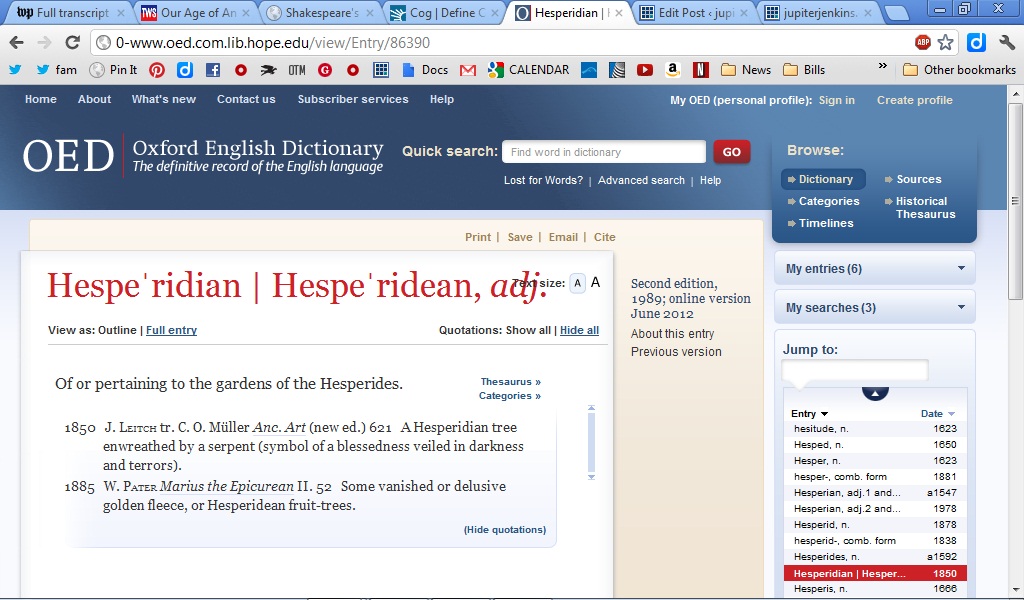Click the address bar URL

click(x=272, y=43)
